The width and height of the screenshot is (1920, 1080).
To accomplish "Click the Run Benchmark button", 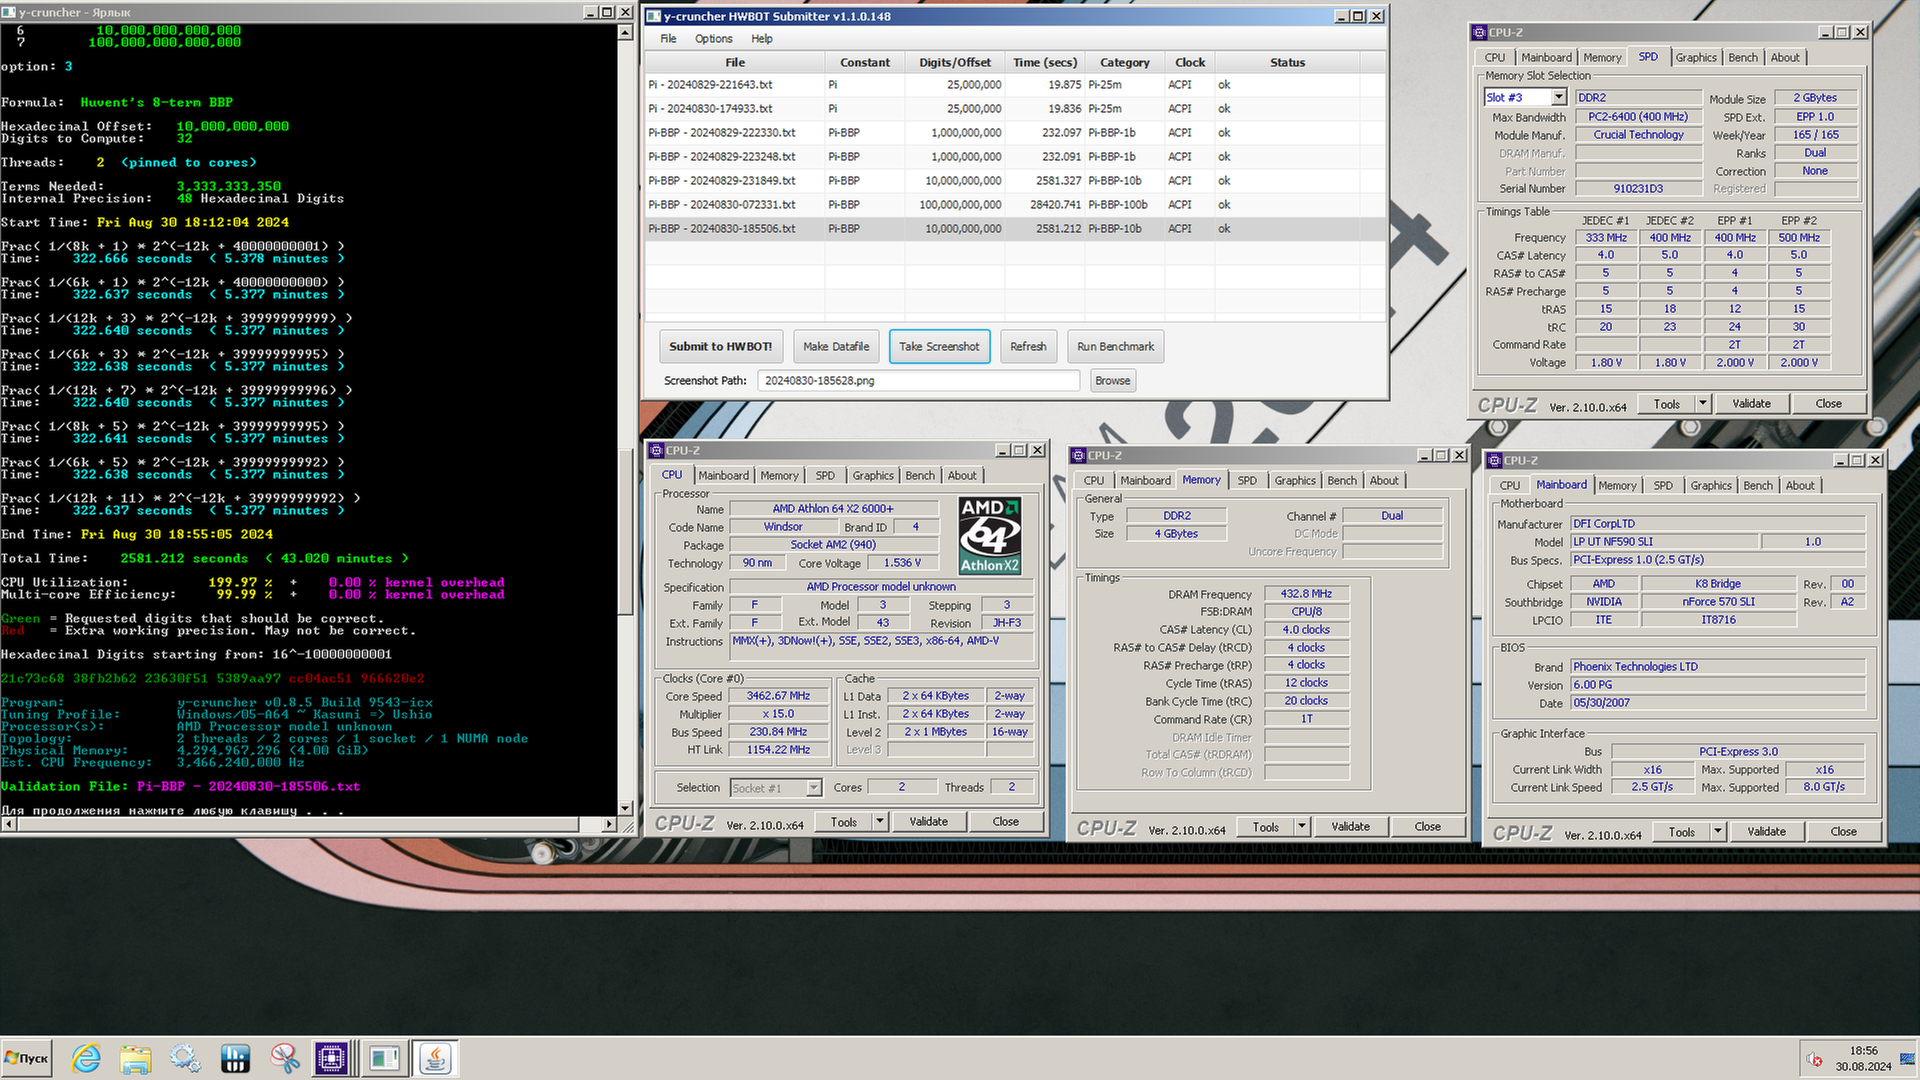I will coord(1115,346).
